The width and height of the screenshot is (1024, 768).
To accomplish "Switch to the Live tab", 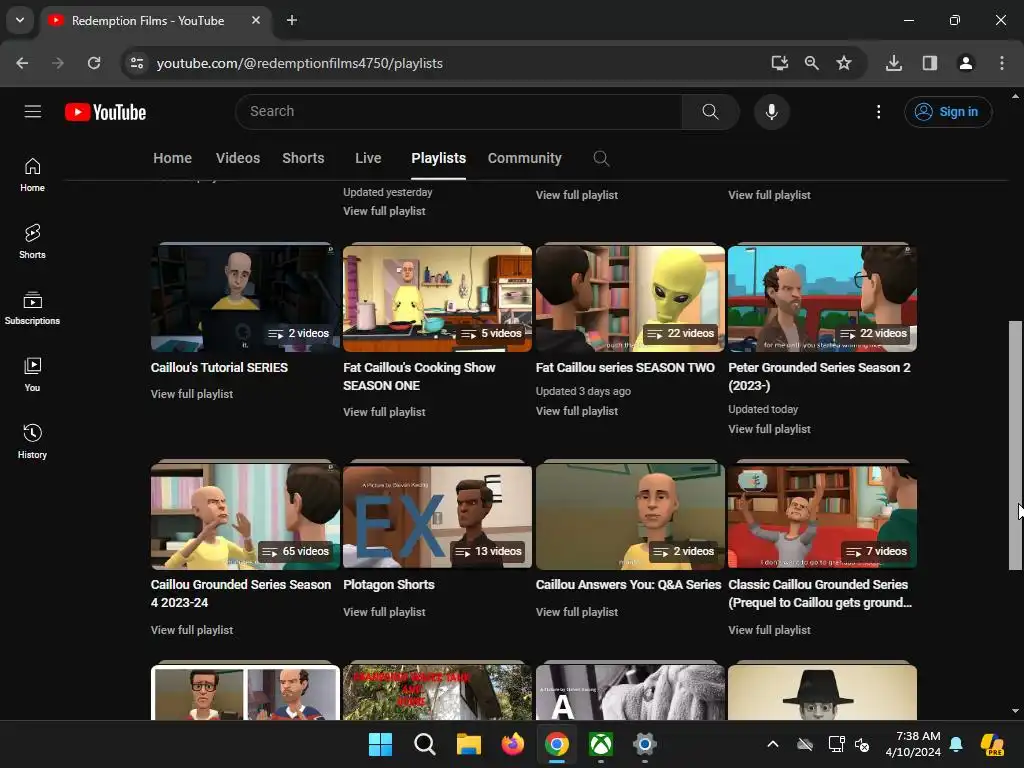I will coord(368,158).
